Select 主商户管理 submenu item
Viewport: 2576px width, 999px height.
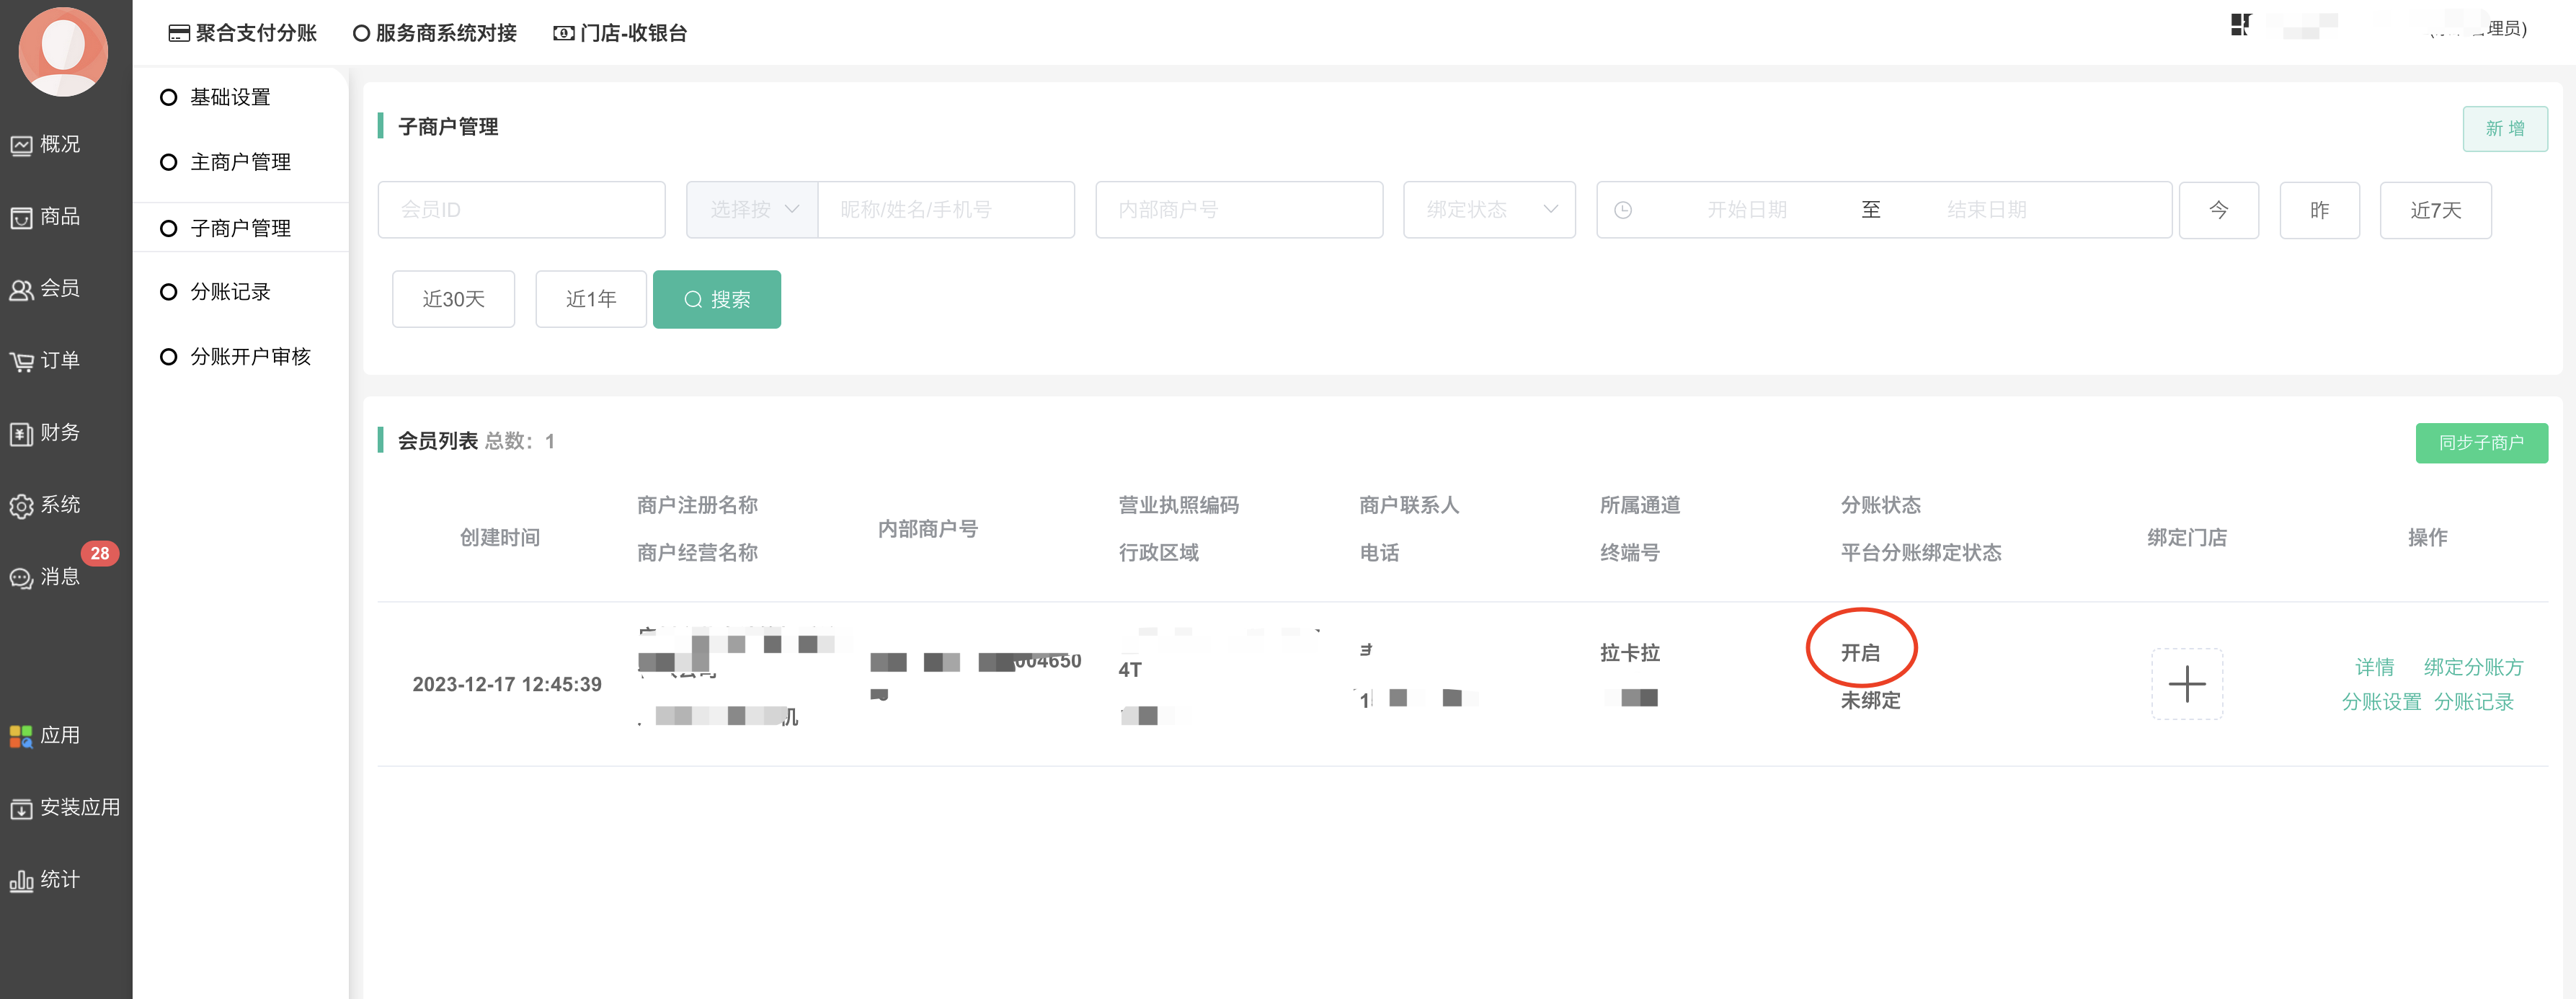[240, 162]
